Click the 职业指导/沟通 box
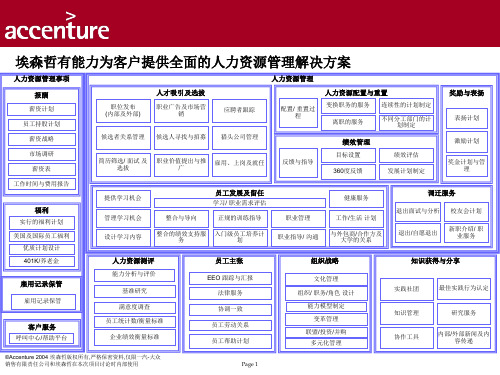 (x=298, y=237)
